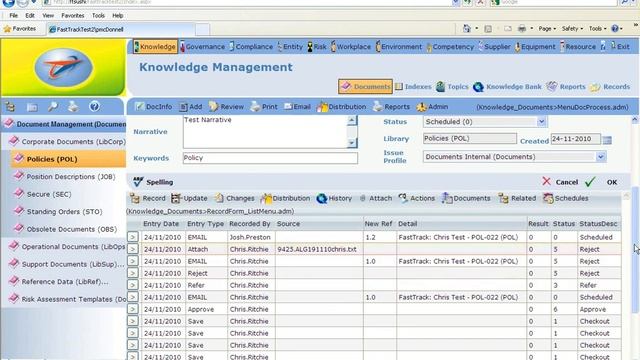Expand the Refer entry row arrow
This screenshot has height=360, width=640.
point(133,285)
